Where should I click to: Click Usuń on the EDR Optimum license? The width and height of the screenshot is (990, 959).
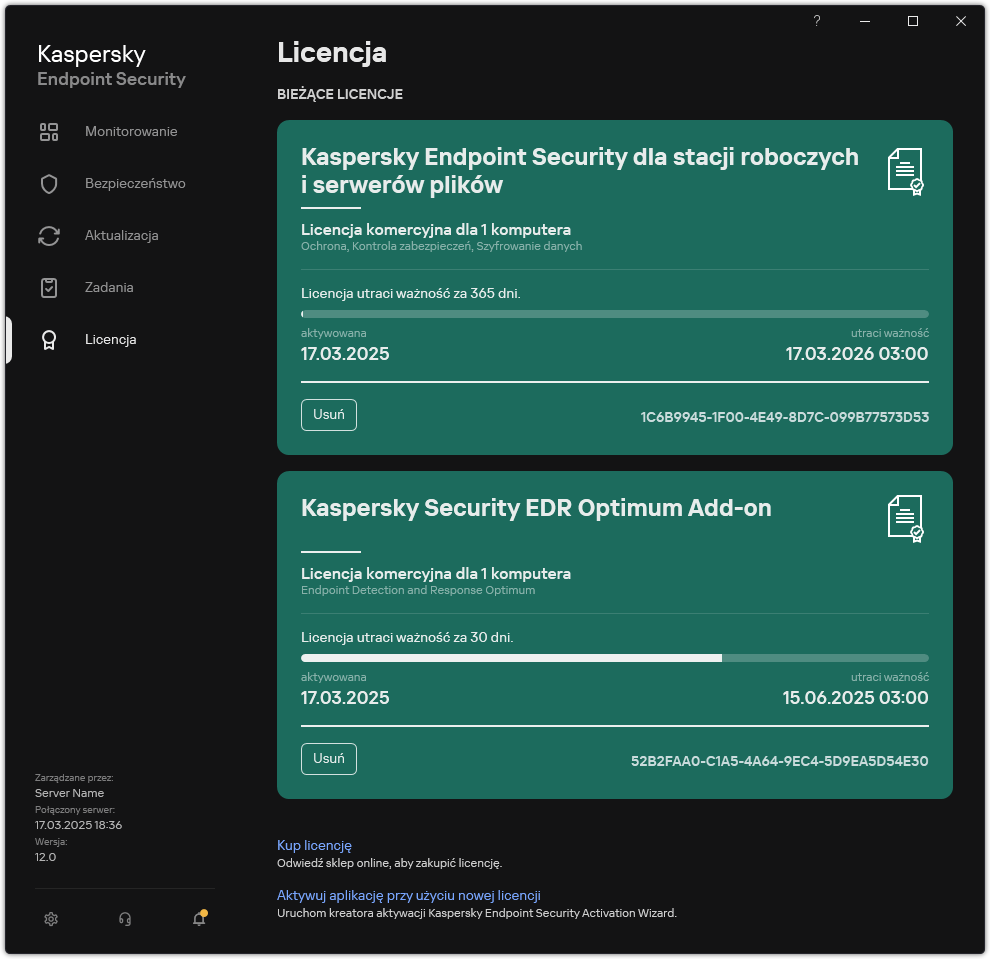coord(329,759)
